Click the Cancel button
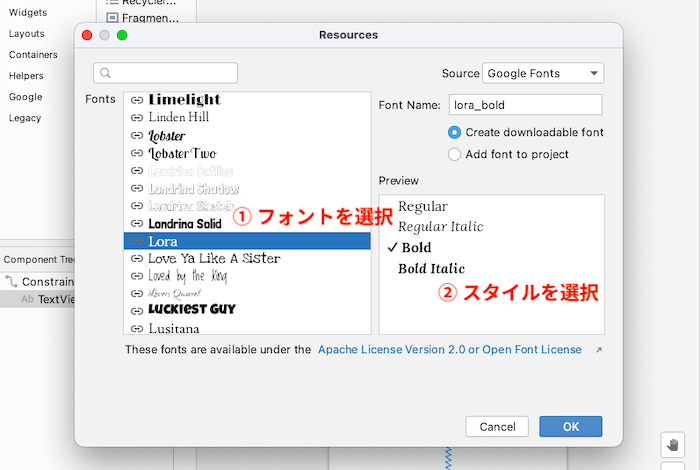This screenshot has width=700, height=470. click(x=497, y=427)
